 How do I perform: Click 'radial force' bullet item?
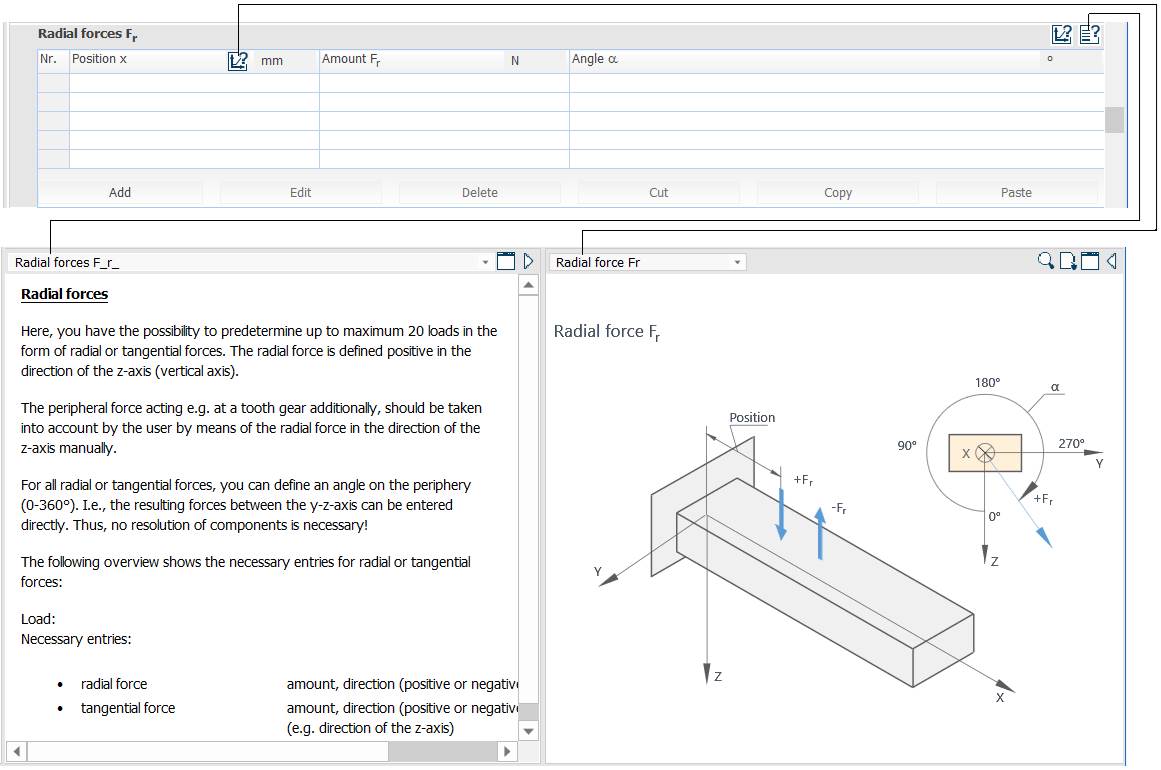(x=114, y=684)
